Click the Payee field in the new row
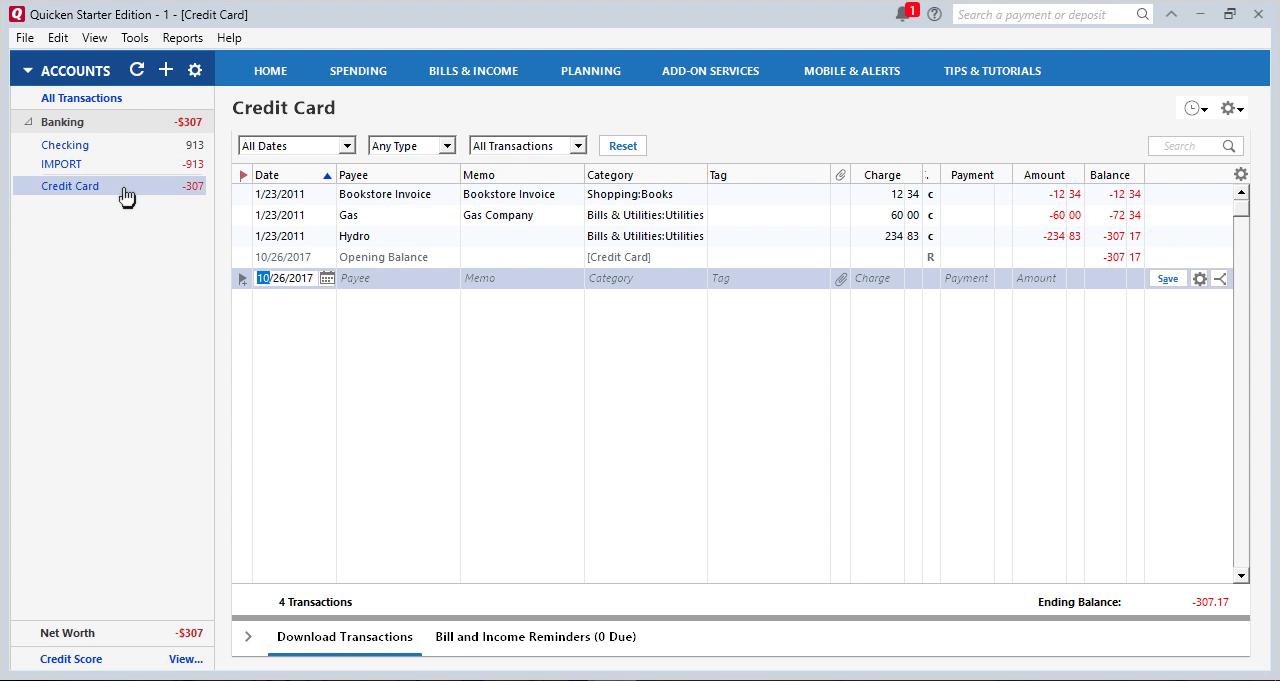The height and width of the screenshot is (681, 1280). point(398,279)
